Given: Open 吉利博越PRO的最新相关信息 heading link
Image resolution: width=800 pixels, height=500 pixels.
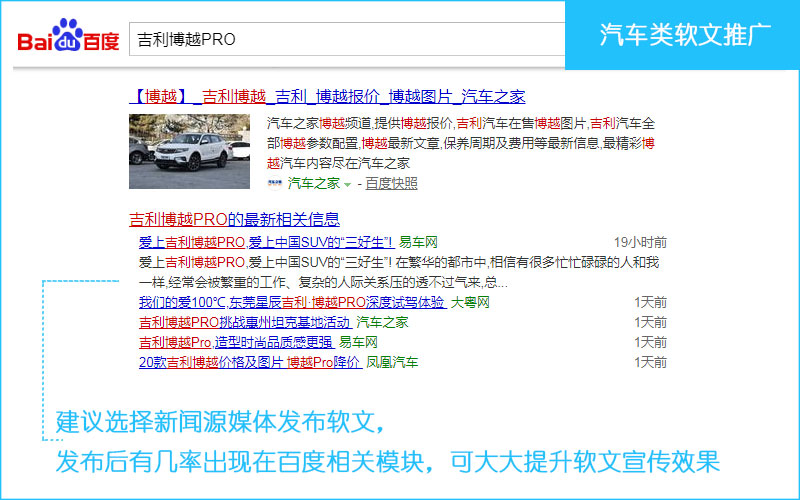Looking at the screenshot, I should (x=234, y=219).
